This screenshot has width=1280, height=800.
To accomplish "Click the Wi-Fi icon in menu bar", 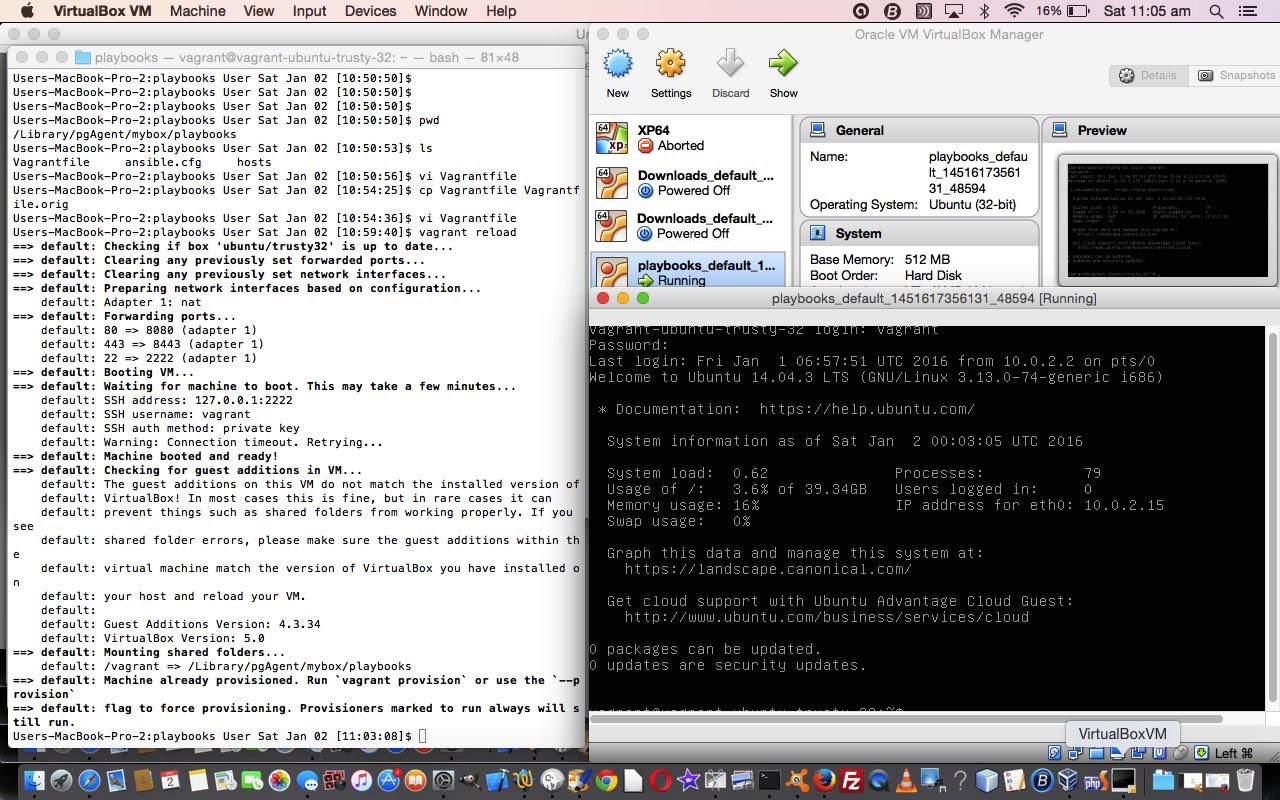I will point(1015,11).
